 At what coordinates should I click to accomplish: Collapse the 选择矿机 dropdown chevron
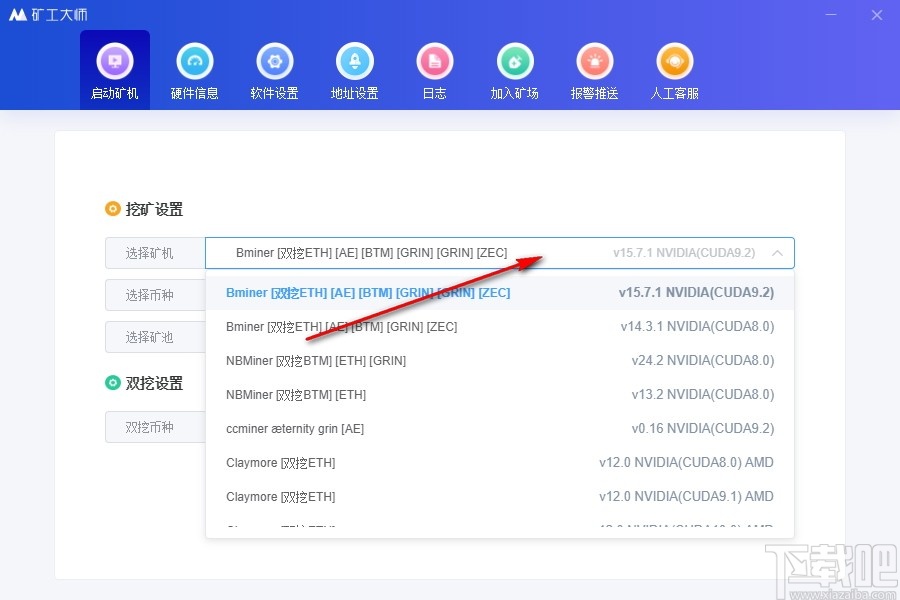[x=777, y=253]
